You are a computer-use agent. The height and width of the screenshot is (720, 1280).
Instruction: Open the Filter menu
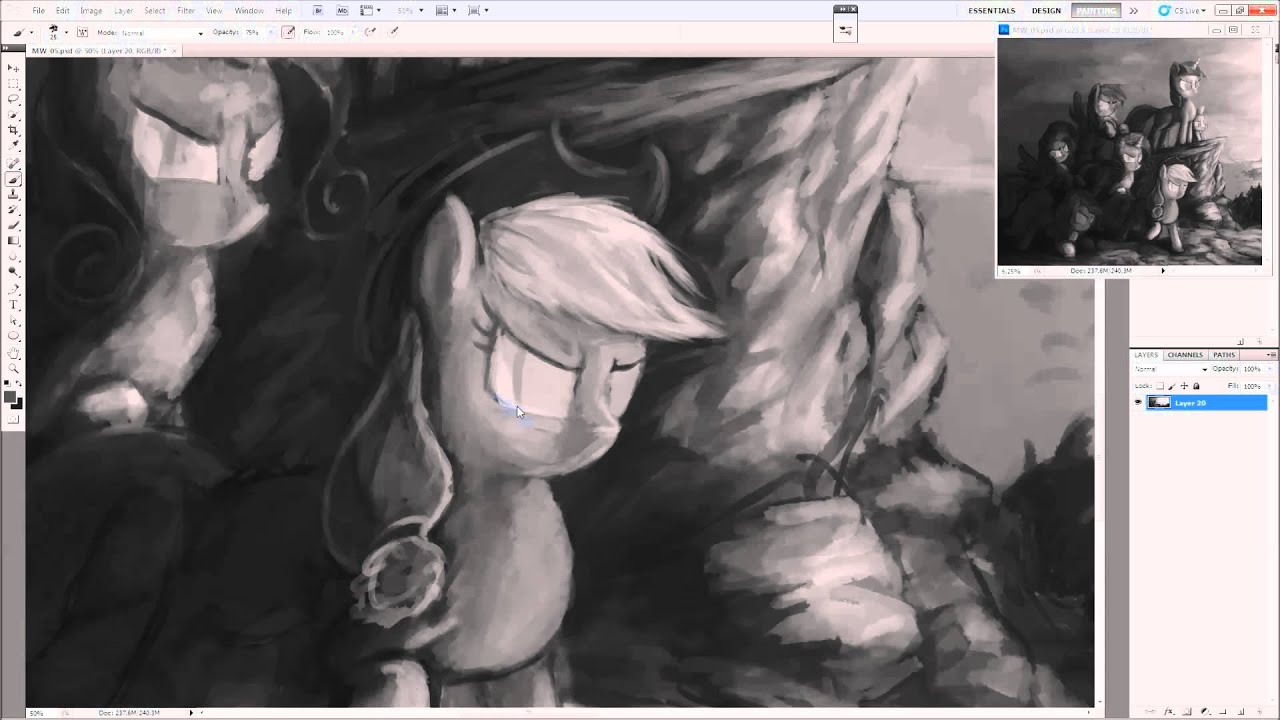[186, 11]
